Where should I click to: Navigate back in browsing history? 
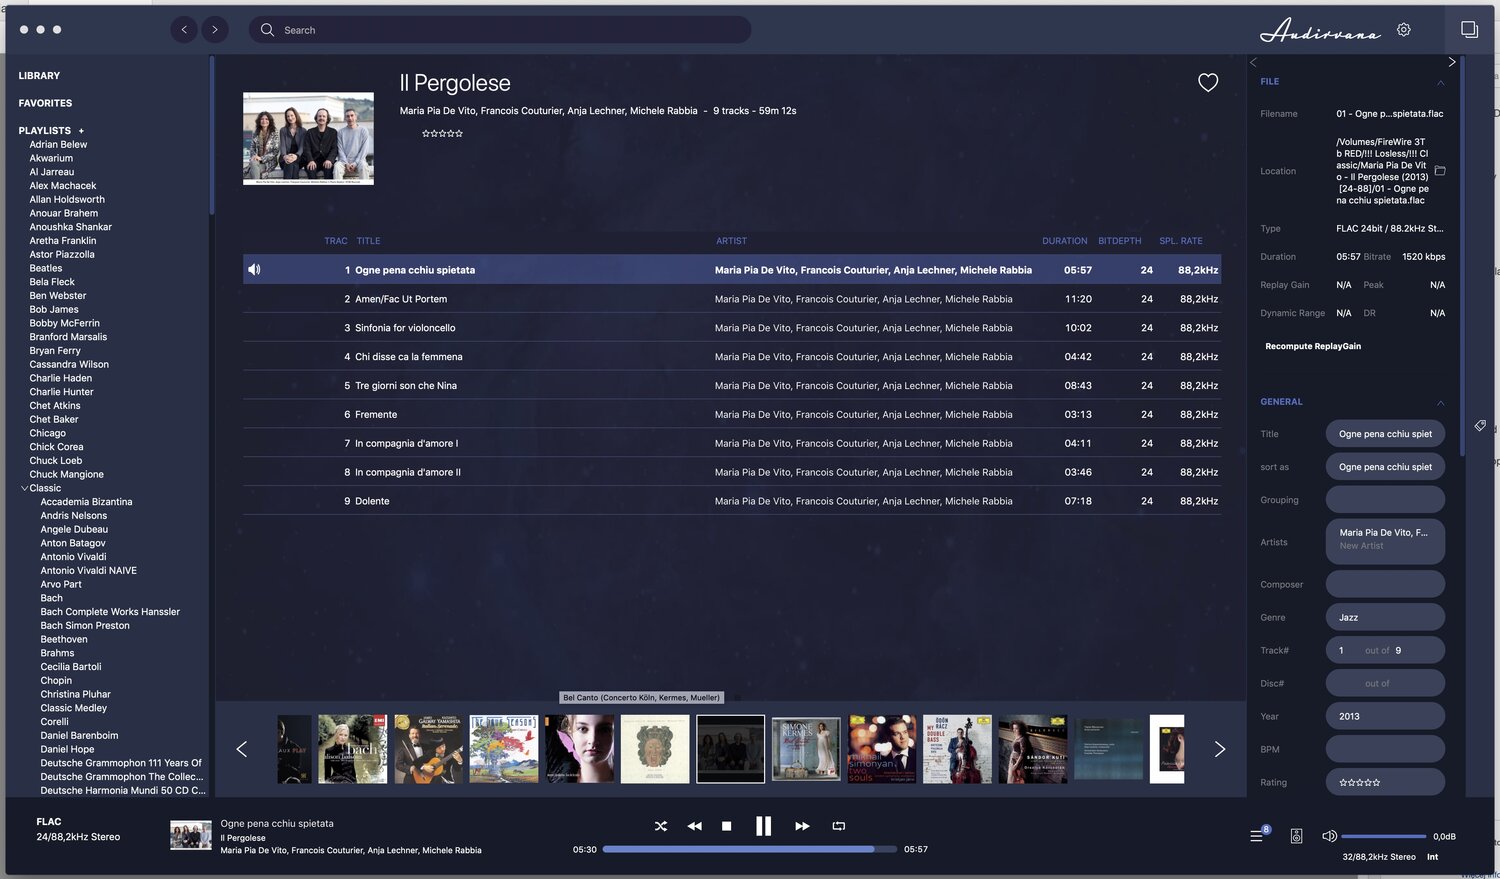point(184,30)
